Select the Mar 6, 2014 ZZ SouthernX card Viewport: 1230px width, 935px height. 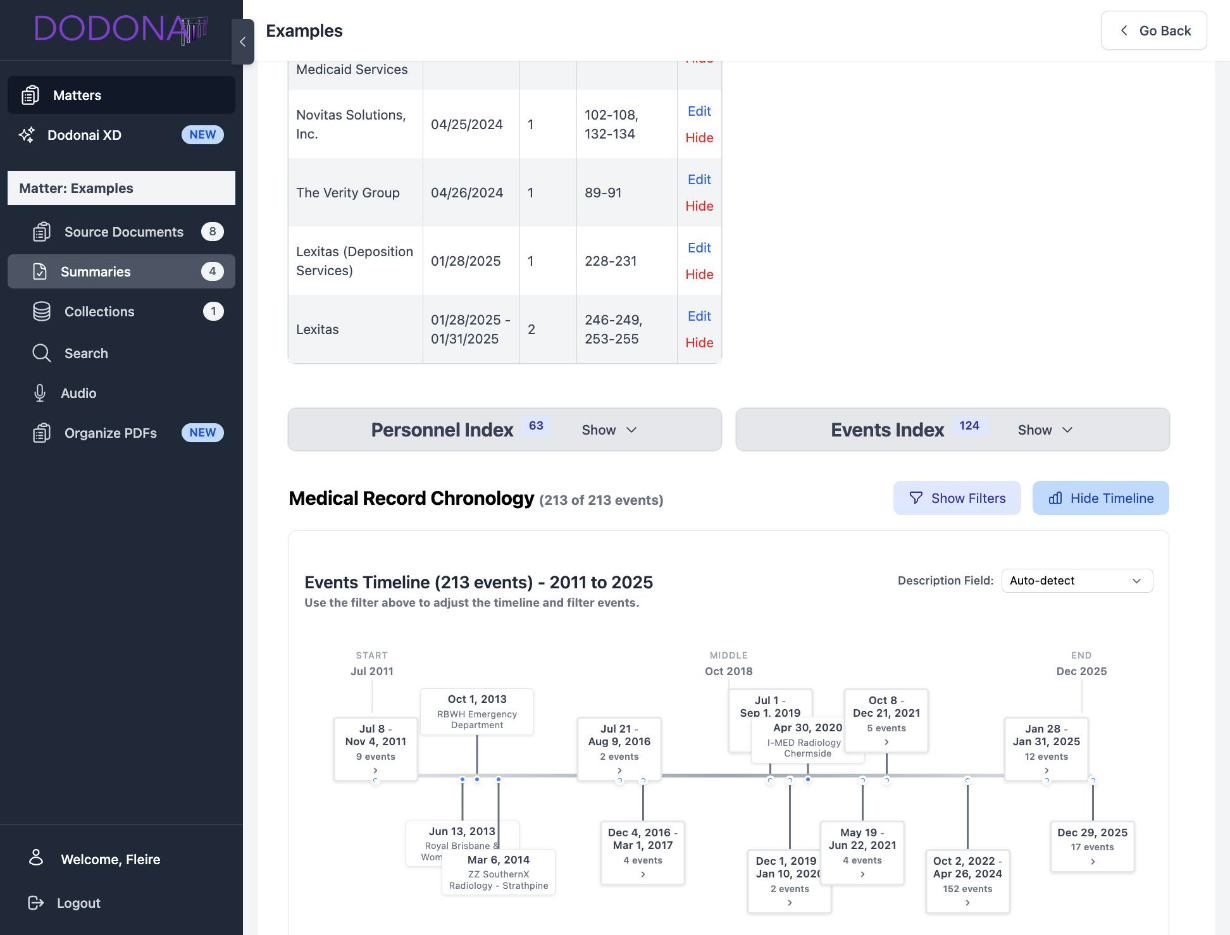coord(498,872)
